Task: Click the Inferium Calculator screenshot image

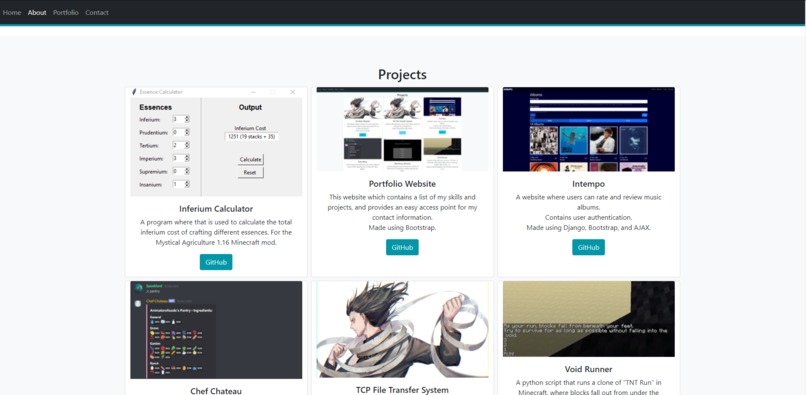Action: click(x=216, y=141)
